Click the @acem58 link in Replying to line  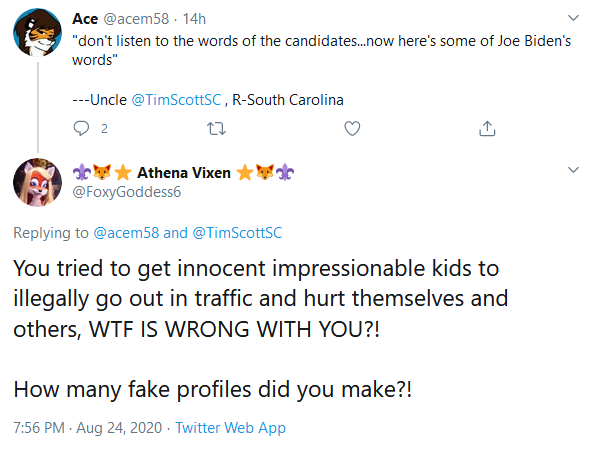coord(126,233)
